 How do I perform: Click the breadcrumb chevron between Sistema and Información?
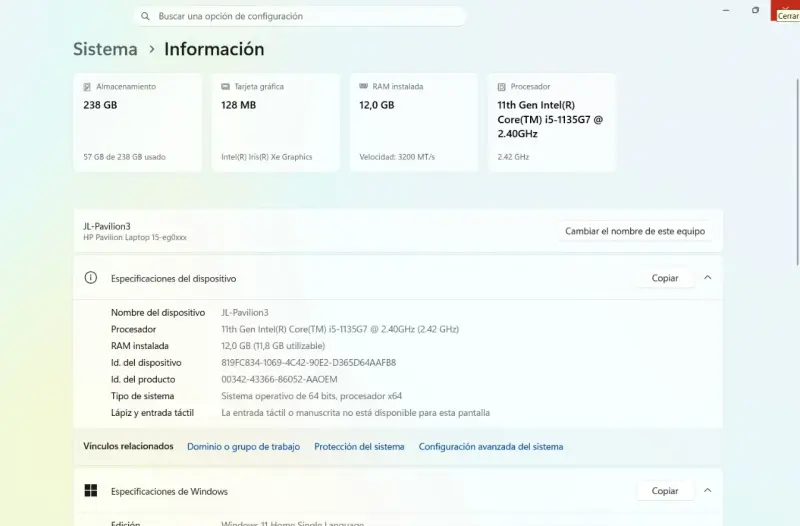pos(152,49)
